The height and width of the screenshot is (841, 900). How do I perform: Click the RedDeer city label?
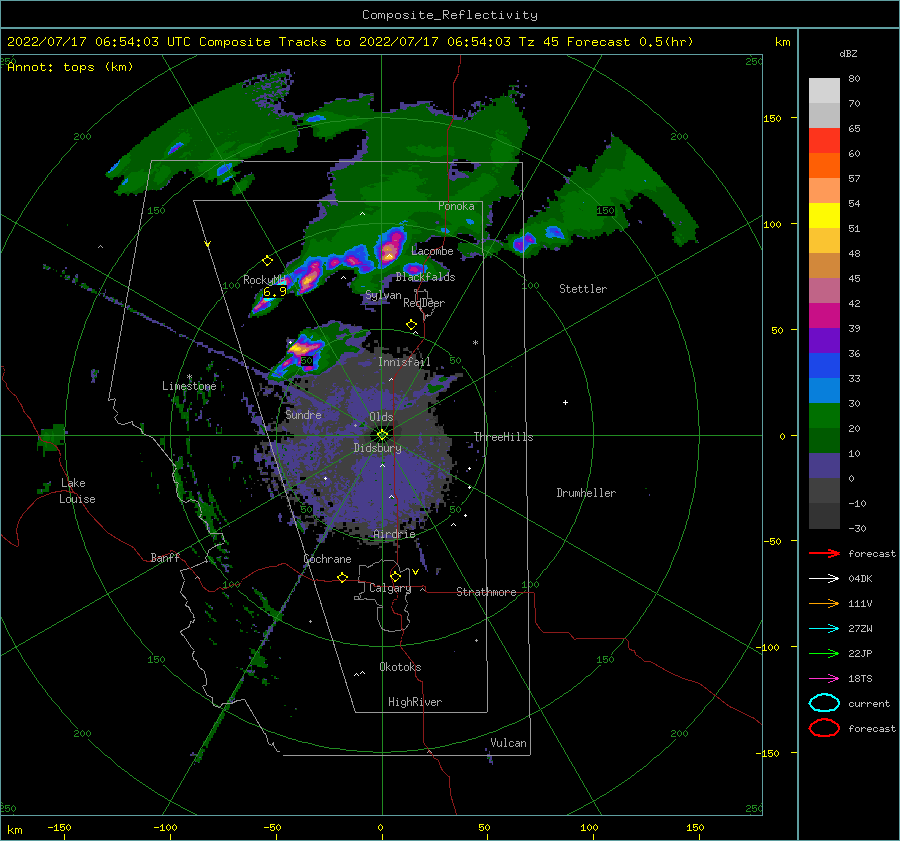424,303
